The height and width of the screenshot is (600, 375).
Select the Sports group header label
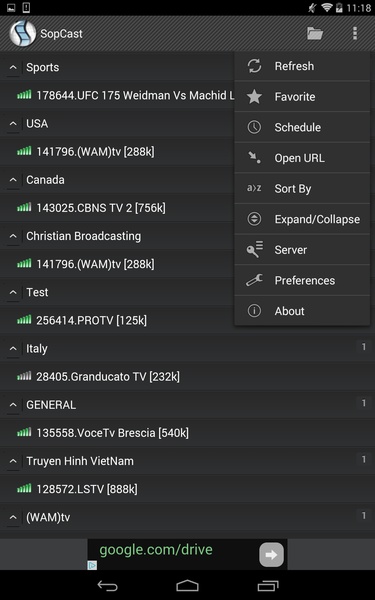42,67
